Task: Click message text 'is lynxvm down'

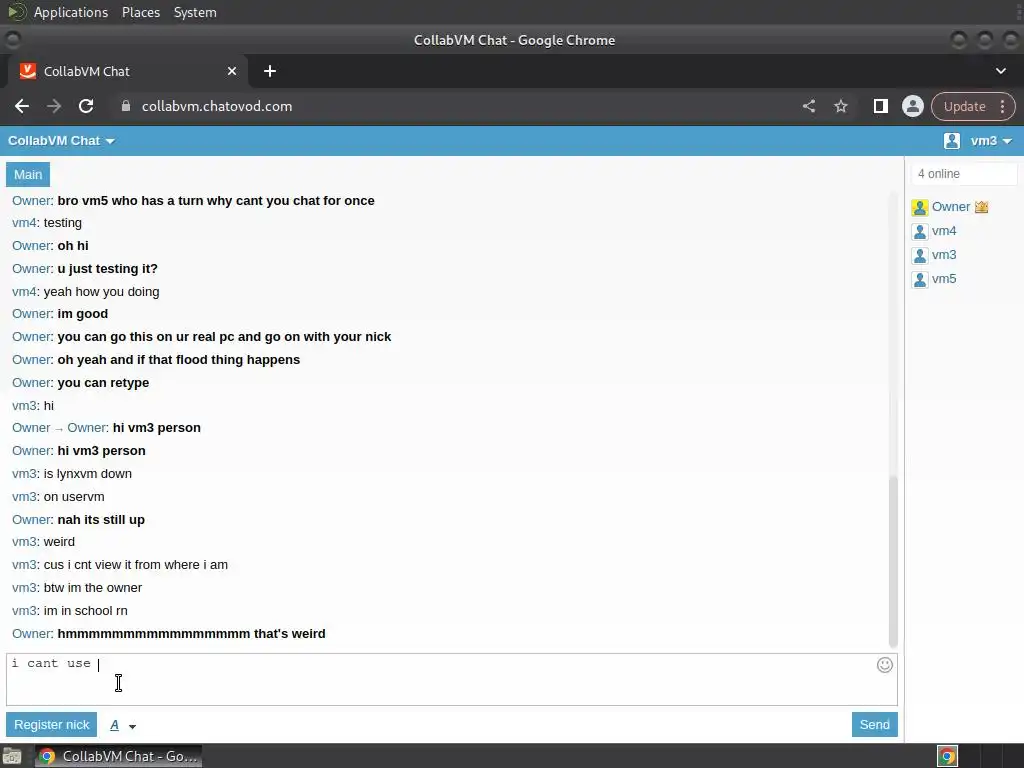Action: [x=88, y=474]
